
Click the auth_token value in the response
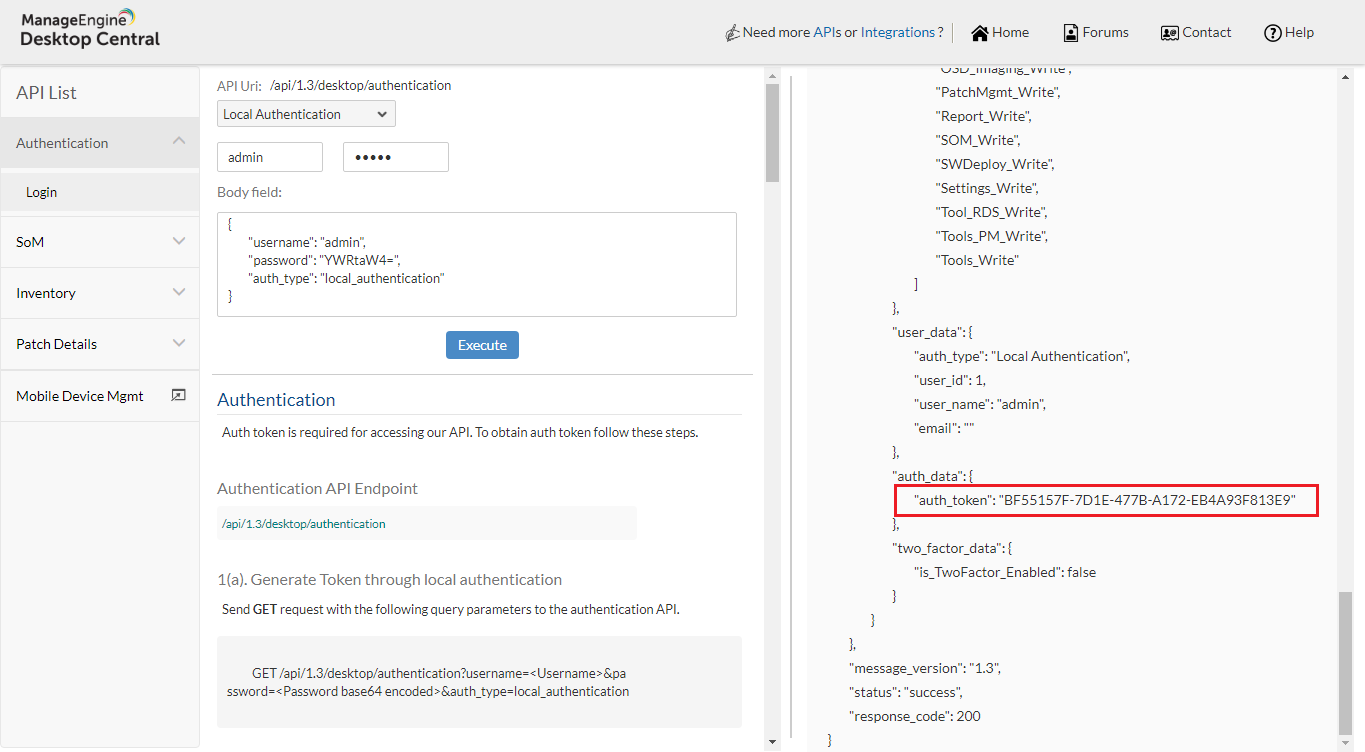tap(1147, 500)
